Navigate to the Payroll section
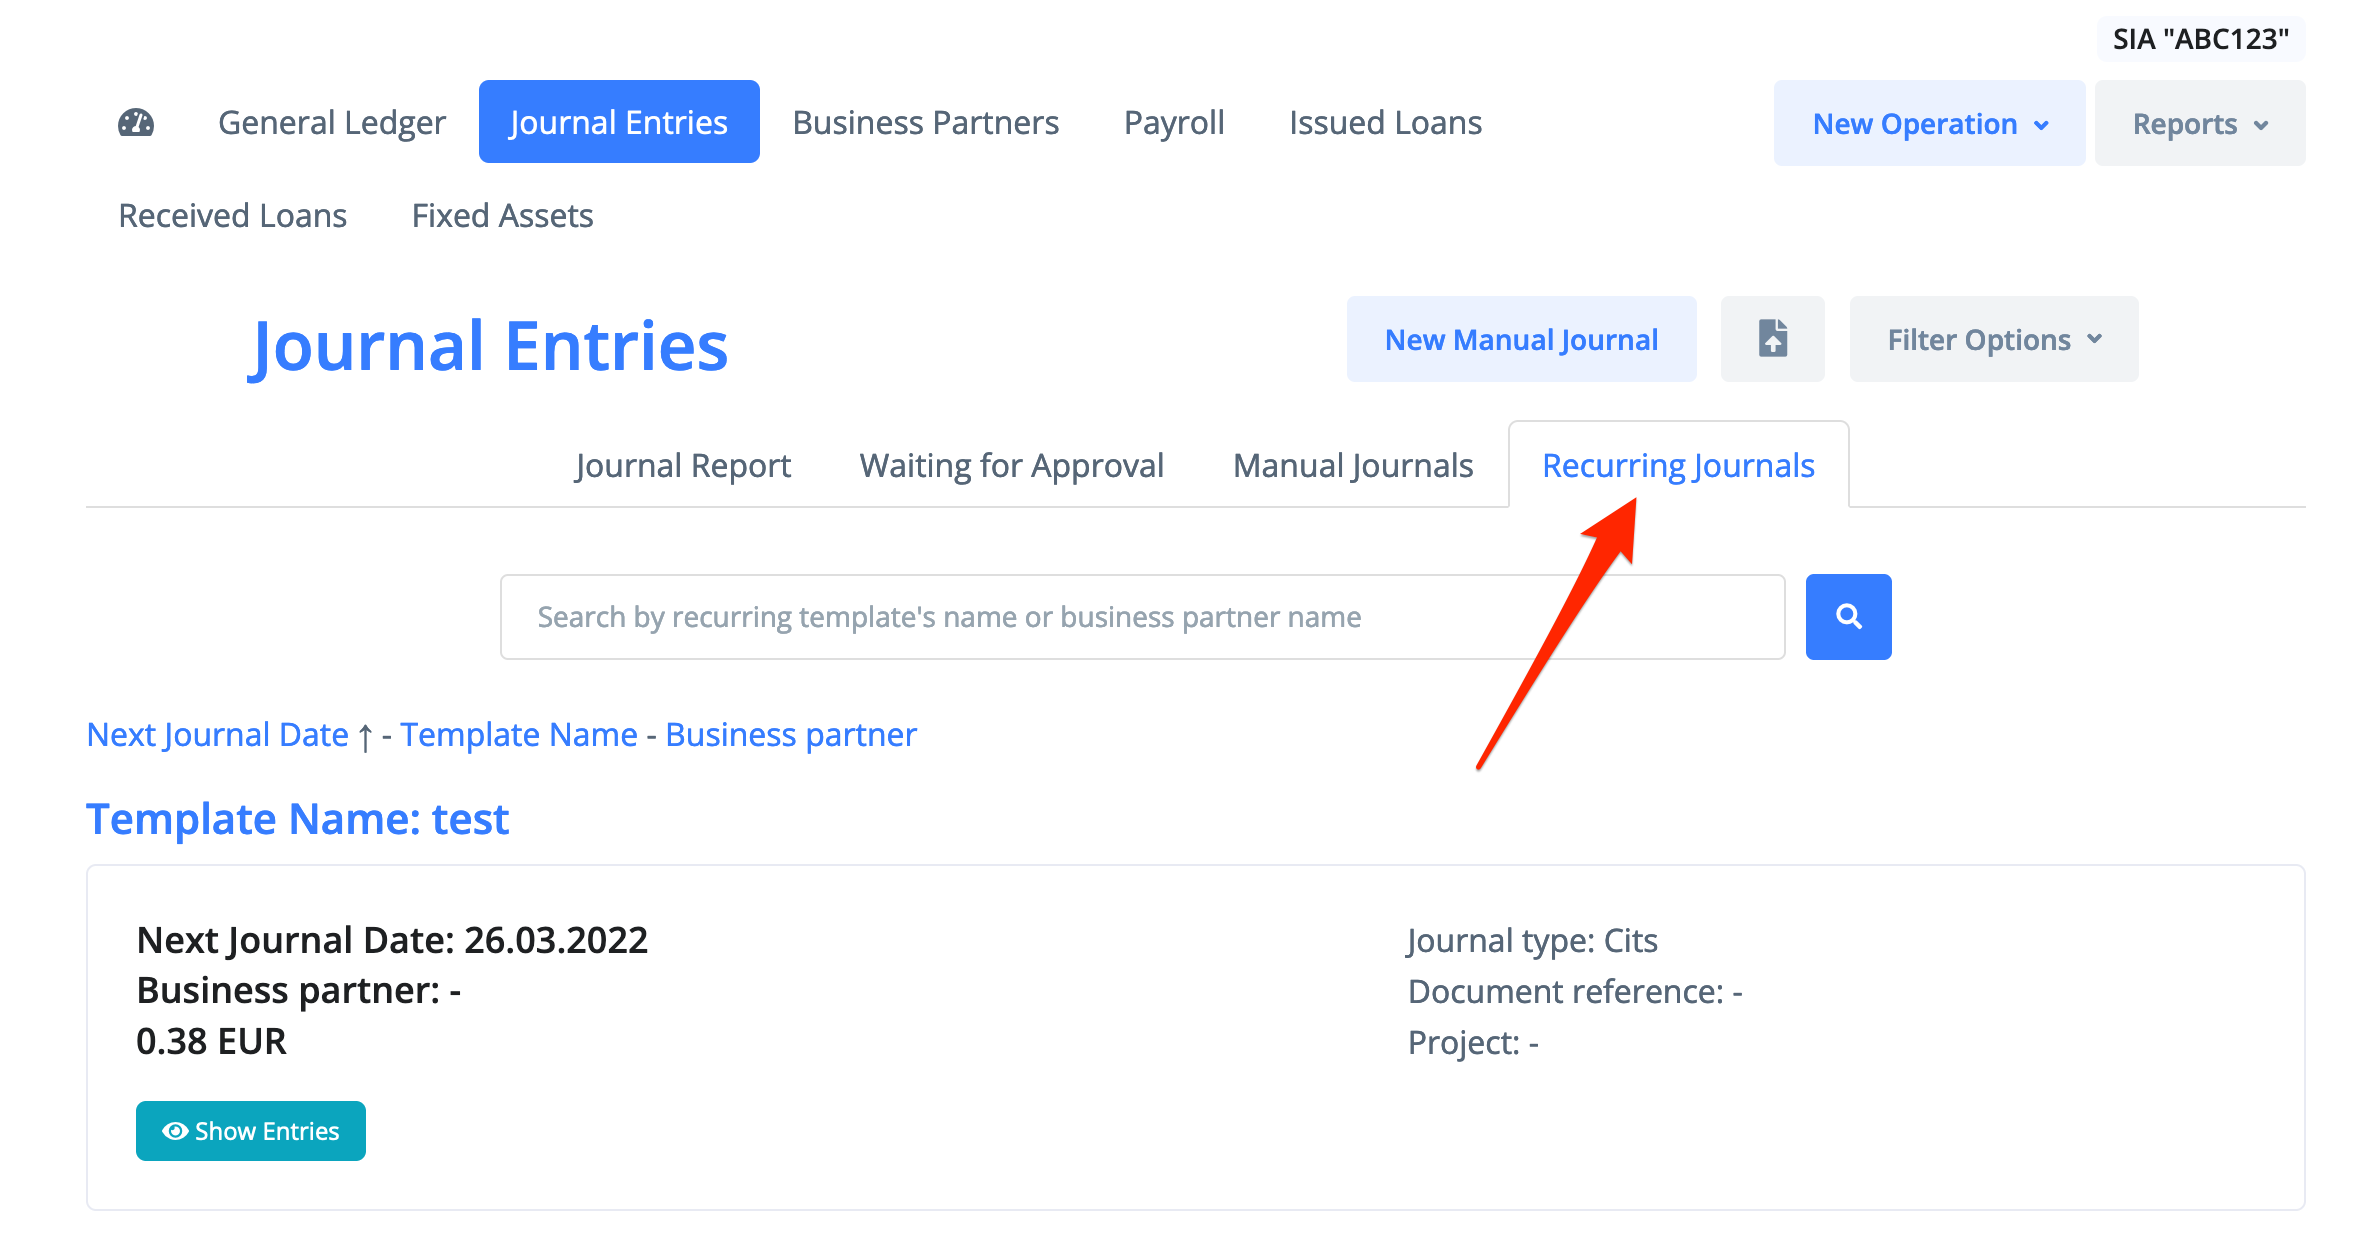Screen dimensions: 2360x1240 (1174, 122)
